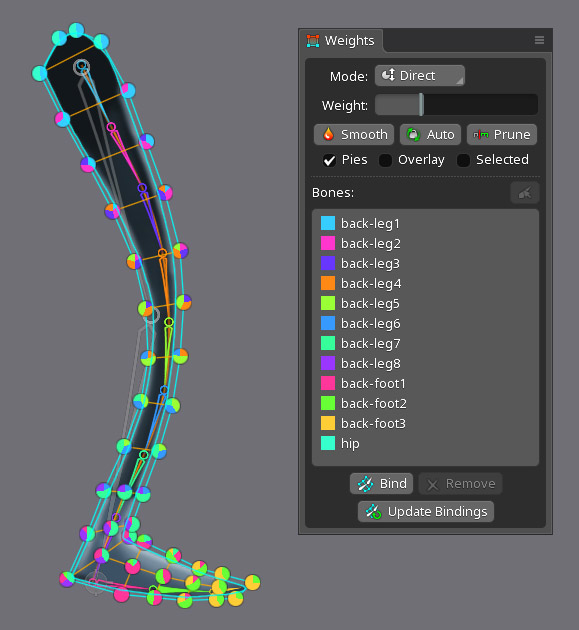Click Update Bindings button

tap(426, 511)
